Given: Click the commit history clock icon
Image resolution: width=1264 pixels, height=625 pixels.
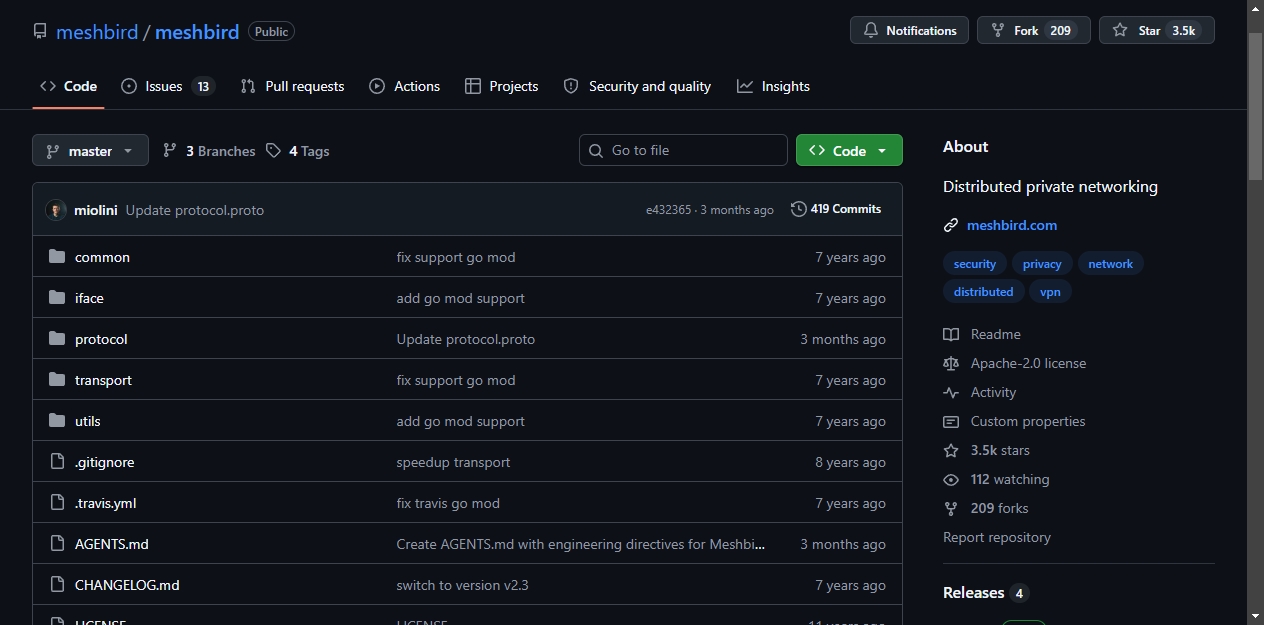Looking at the screenshot, I should [798, 209].
